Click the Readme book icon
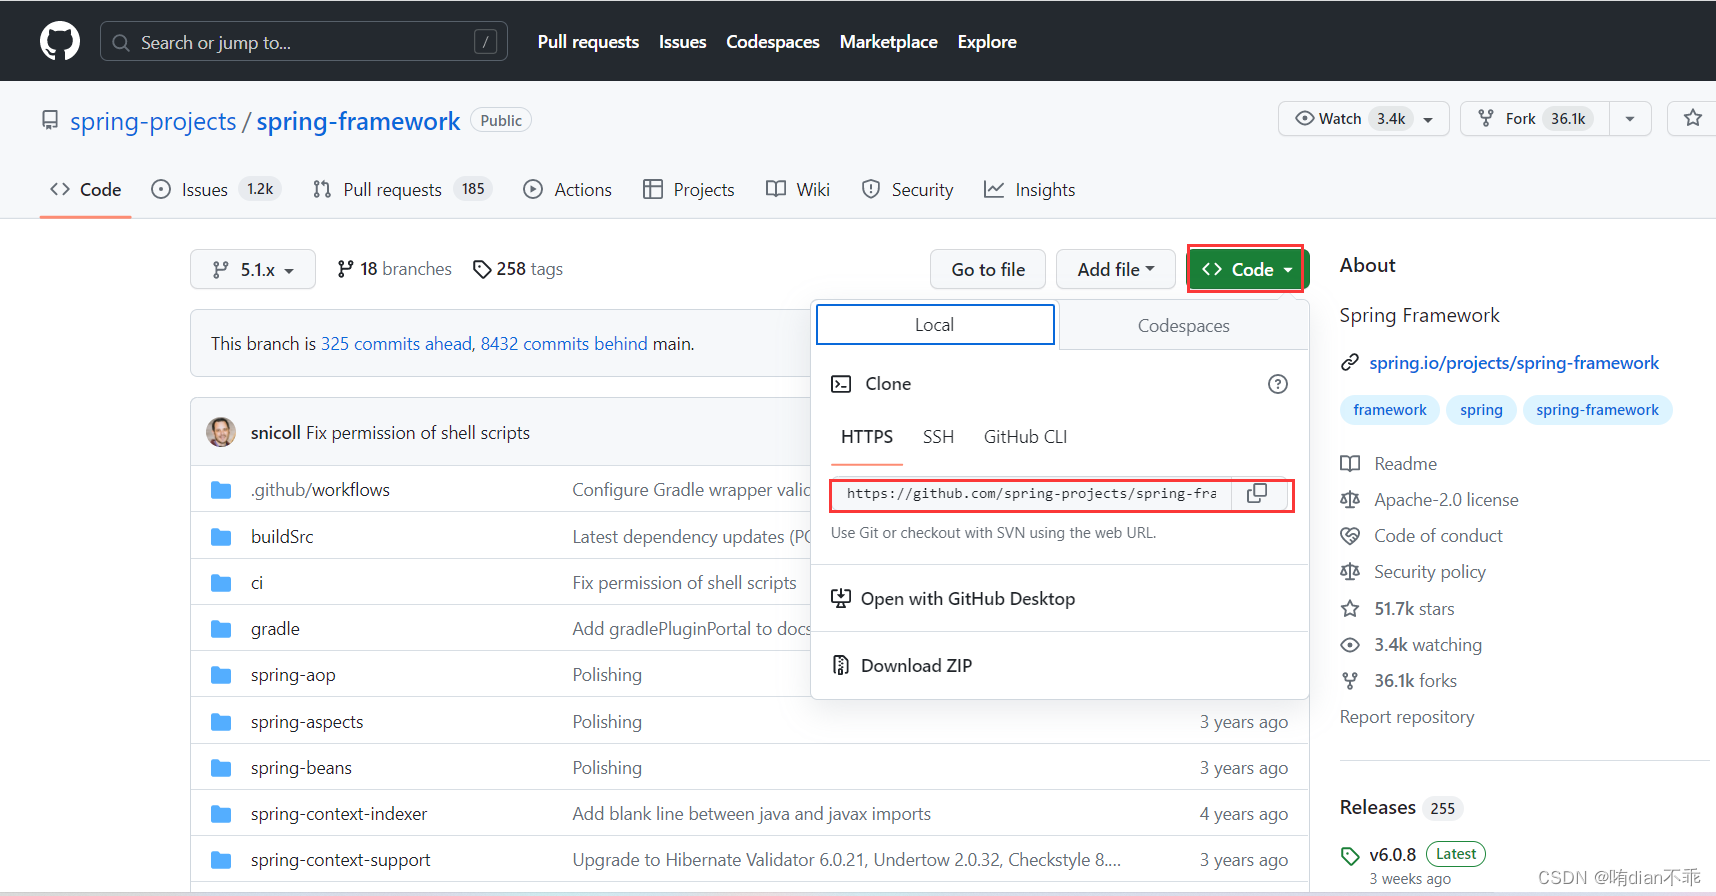Image resolution: width=1716 pixels, height=896 pixels. pos(1350,464)
